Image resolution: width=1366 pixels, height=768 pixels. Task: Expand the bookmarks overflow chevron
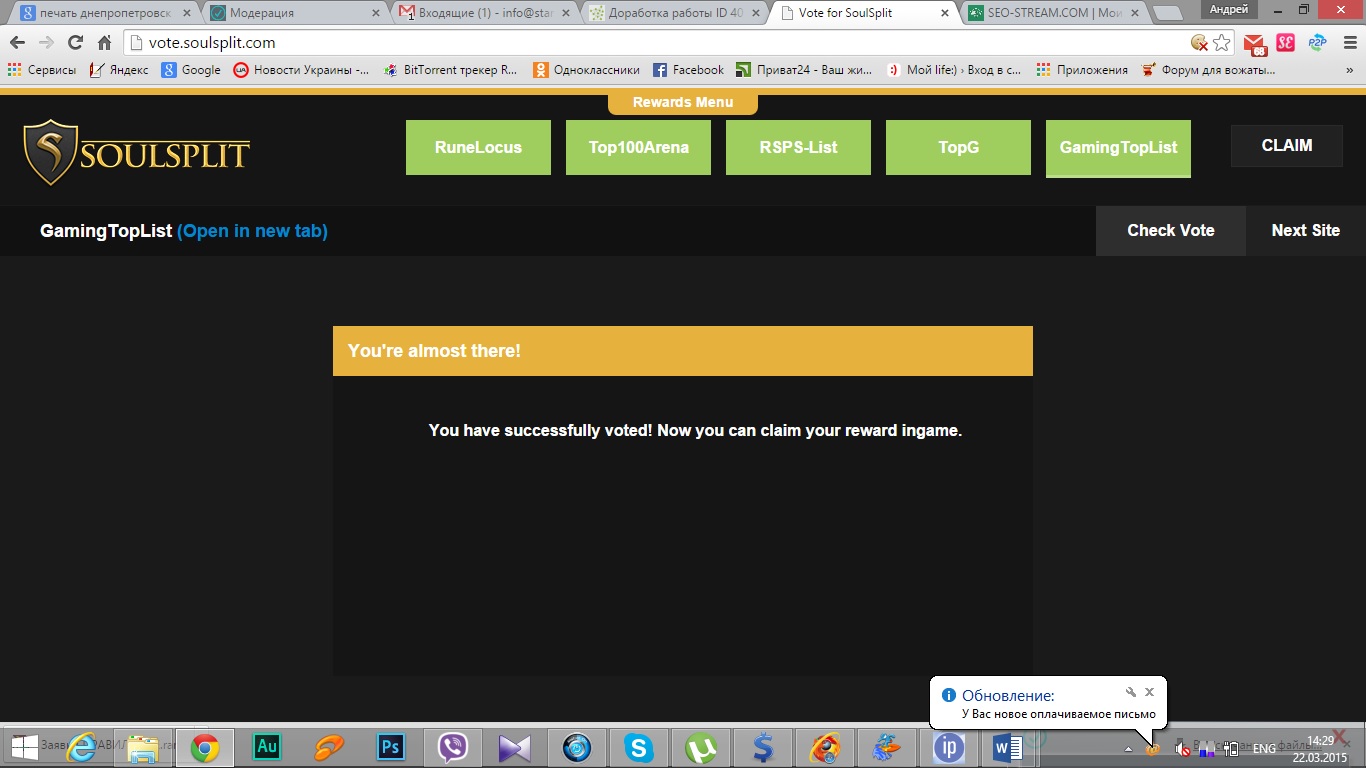pos(1352,70)
